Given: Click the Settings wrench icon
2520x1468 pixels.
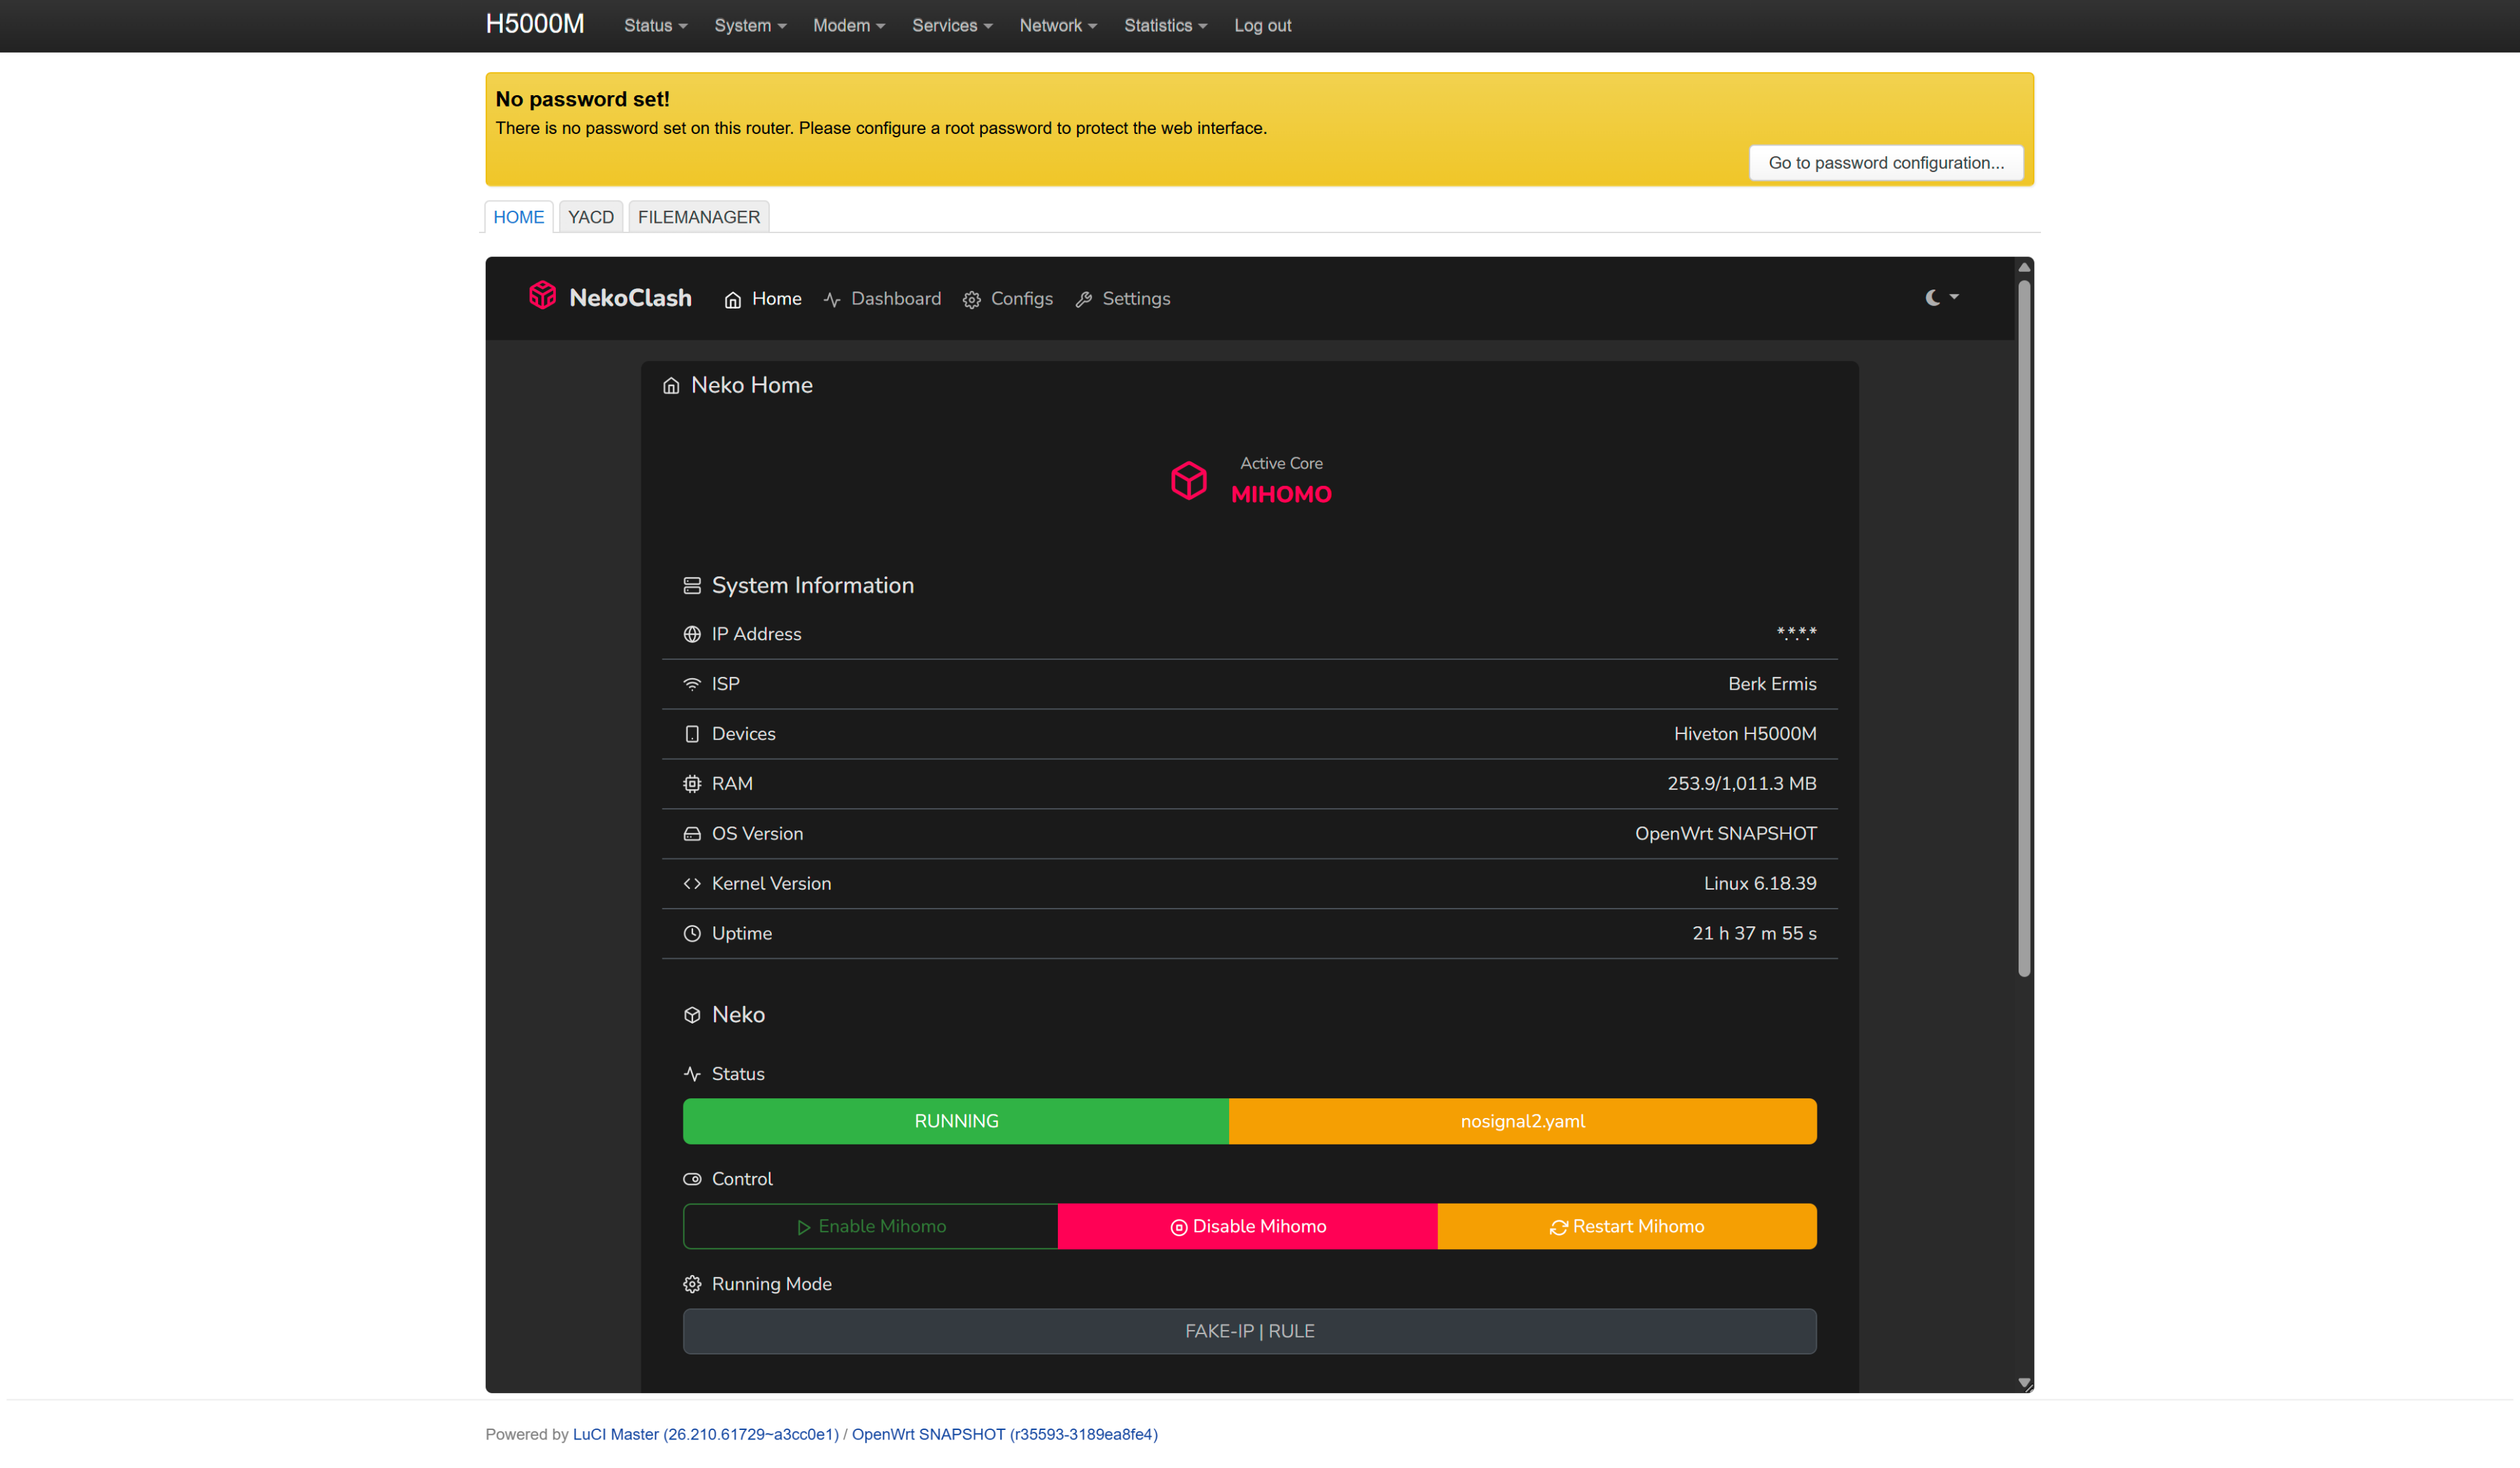Looking at the screenshot, I should pos(1083,300).
